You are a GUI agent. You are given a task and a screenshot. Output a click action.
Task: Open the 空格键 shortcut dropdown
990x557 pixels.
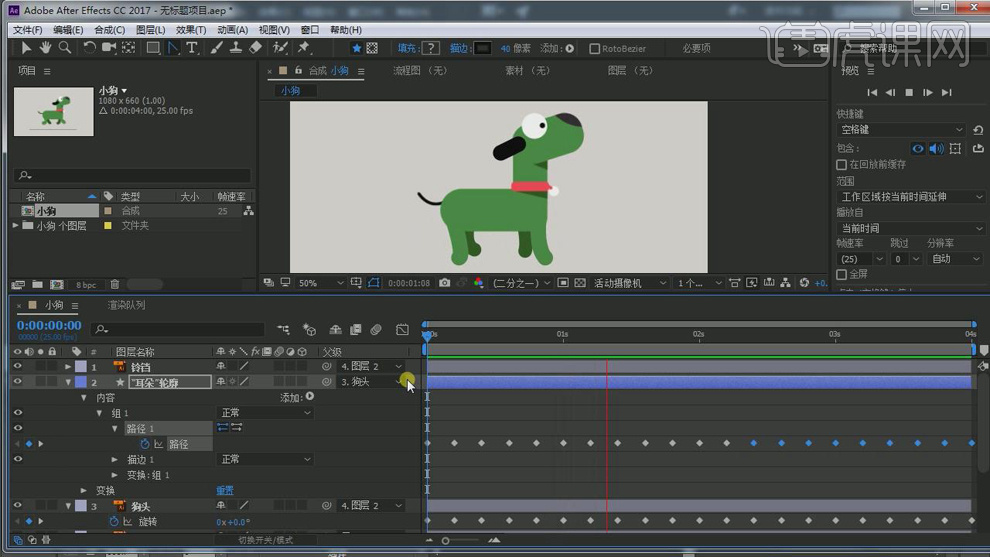900,130
